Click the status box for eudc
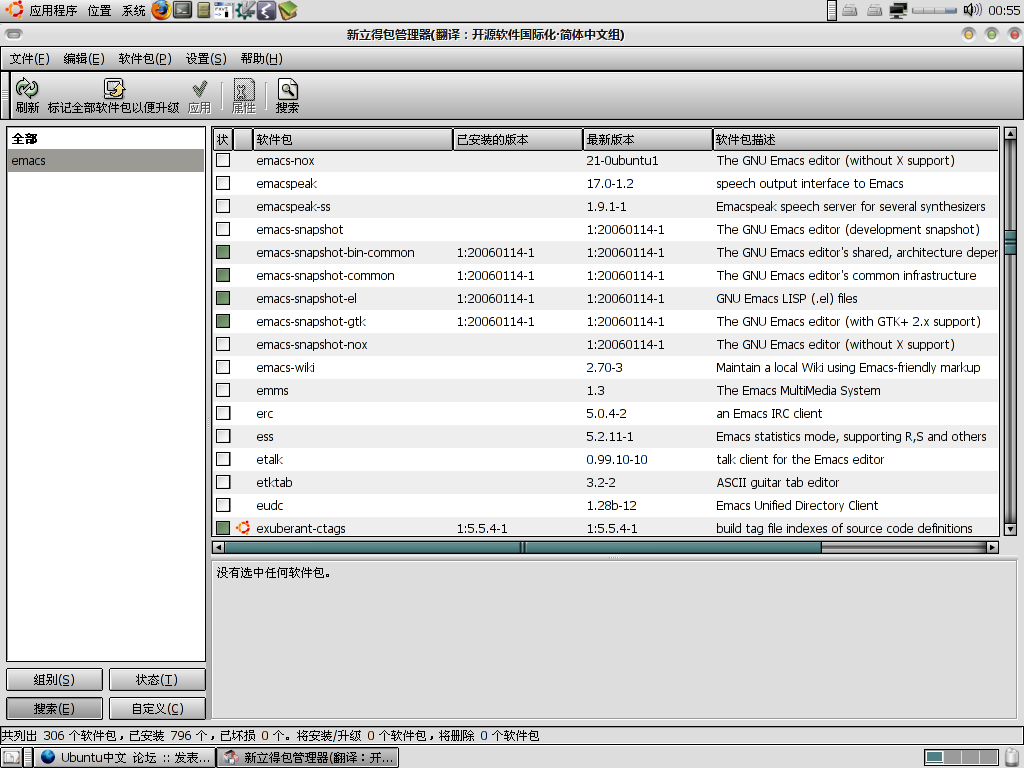1024x768 pixels. [223, 505]
